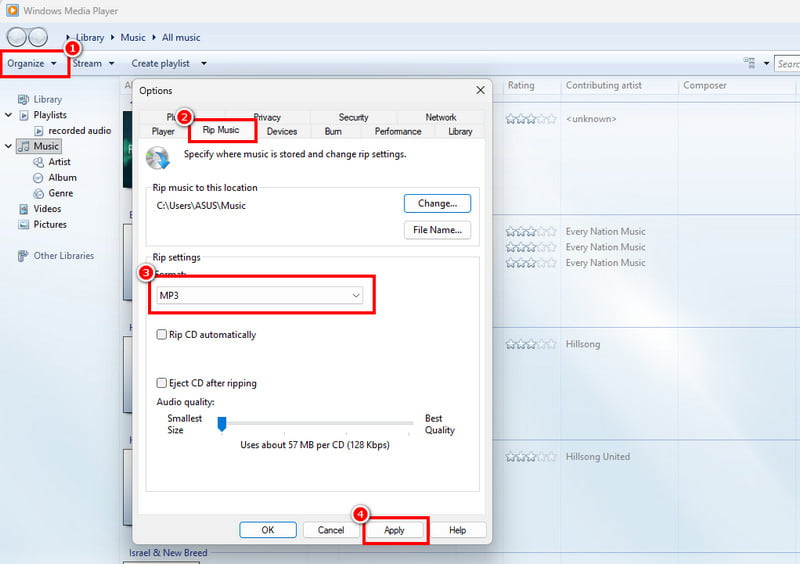The width and height of the screenshot is (800, 564).
Task: Click the Windows Media Player title bar icon
Action: pyautogui.click(x=12, y=10)
